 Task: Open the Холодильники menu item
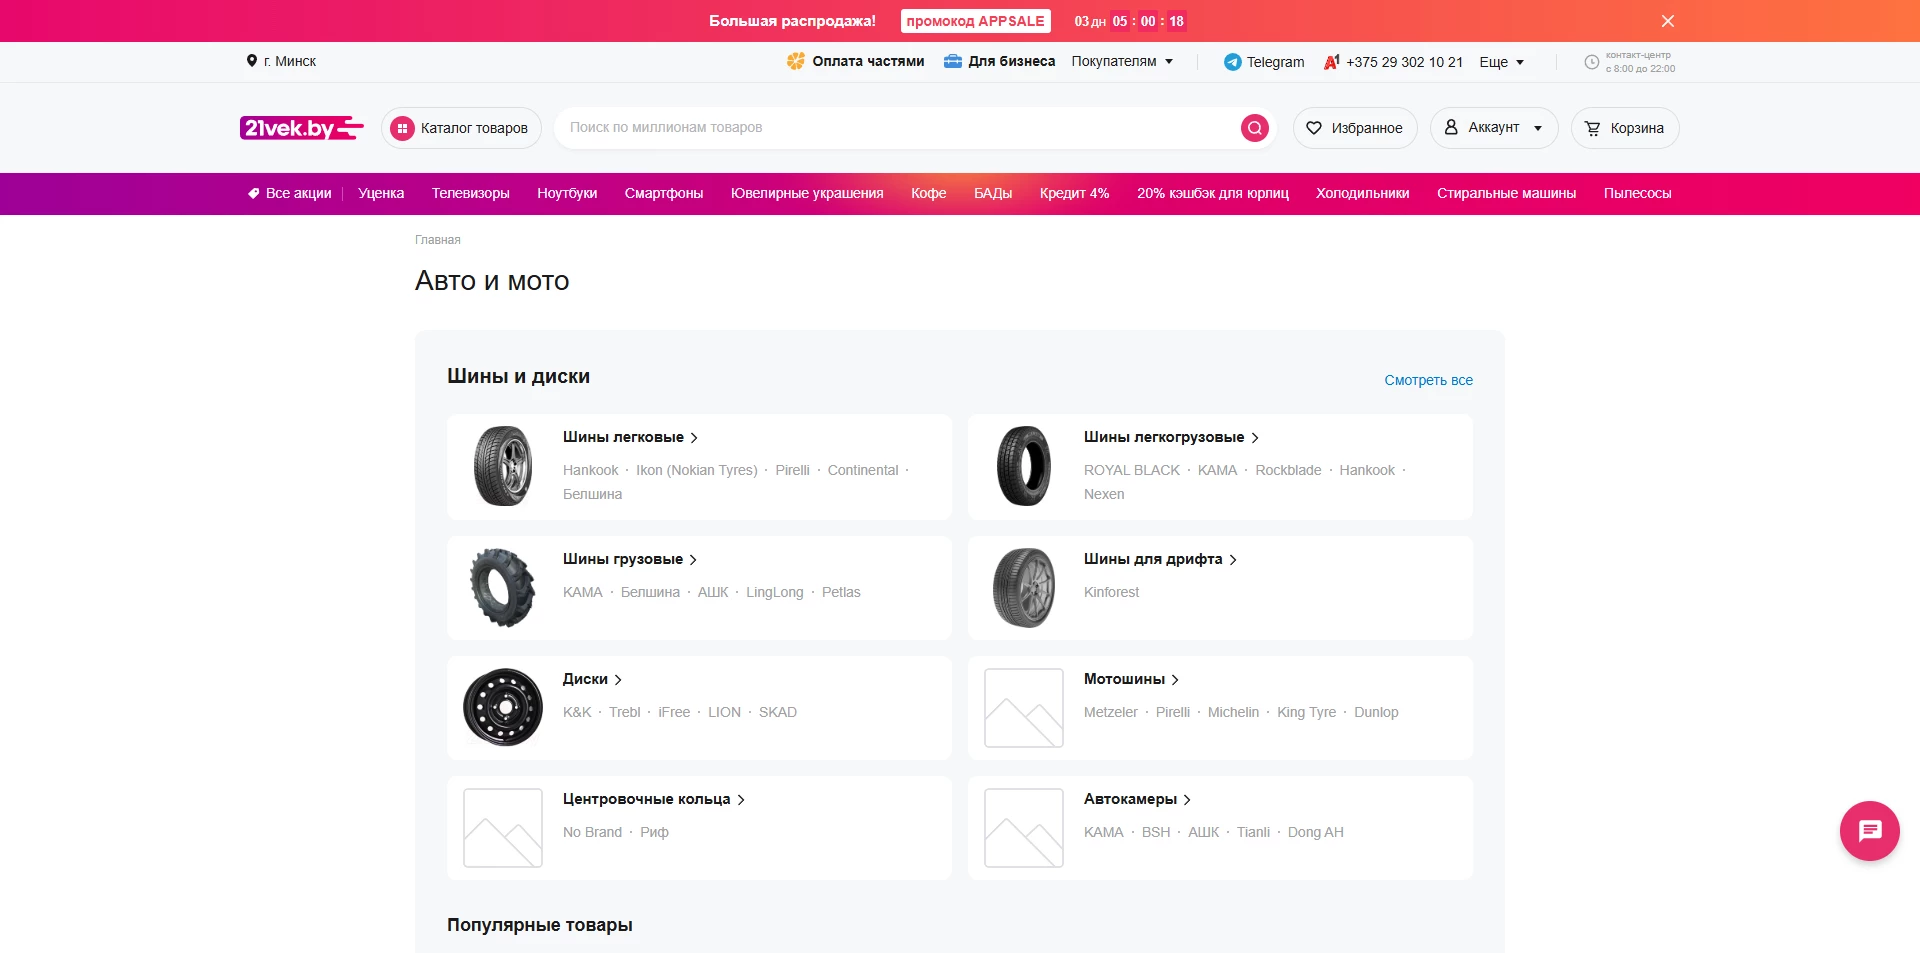pyautogui.click(x=1363, y=193)
